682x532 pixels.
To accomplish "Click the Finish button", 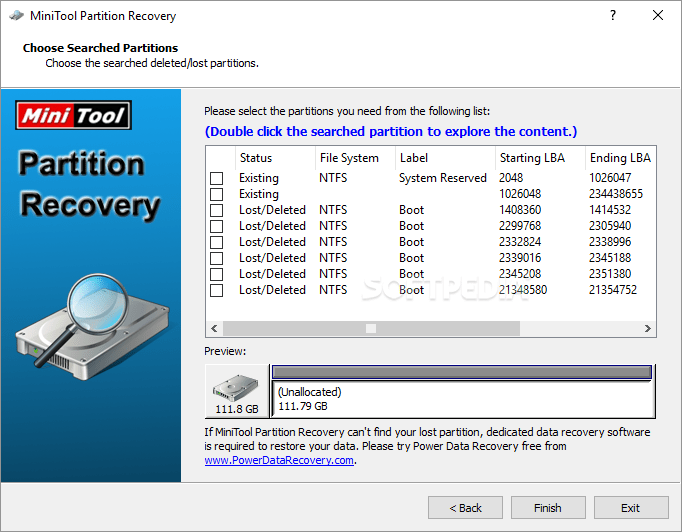I will point(548,508).
